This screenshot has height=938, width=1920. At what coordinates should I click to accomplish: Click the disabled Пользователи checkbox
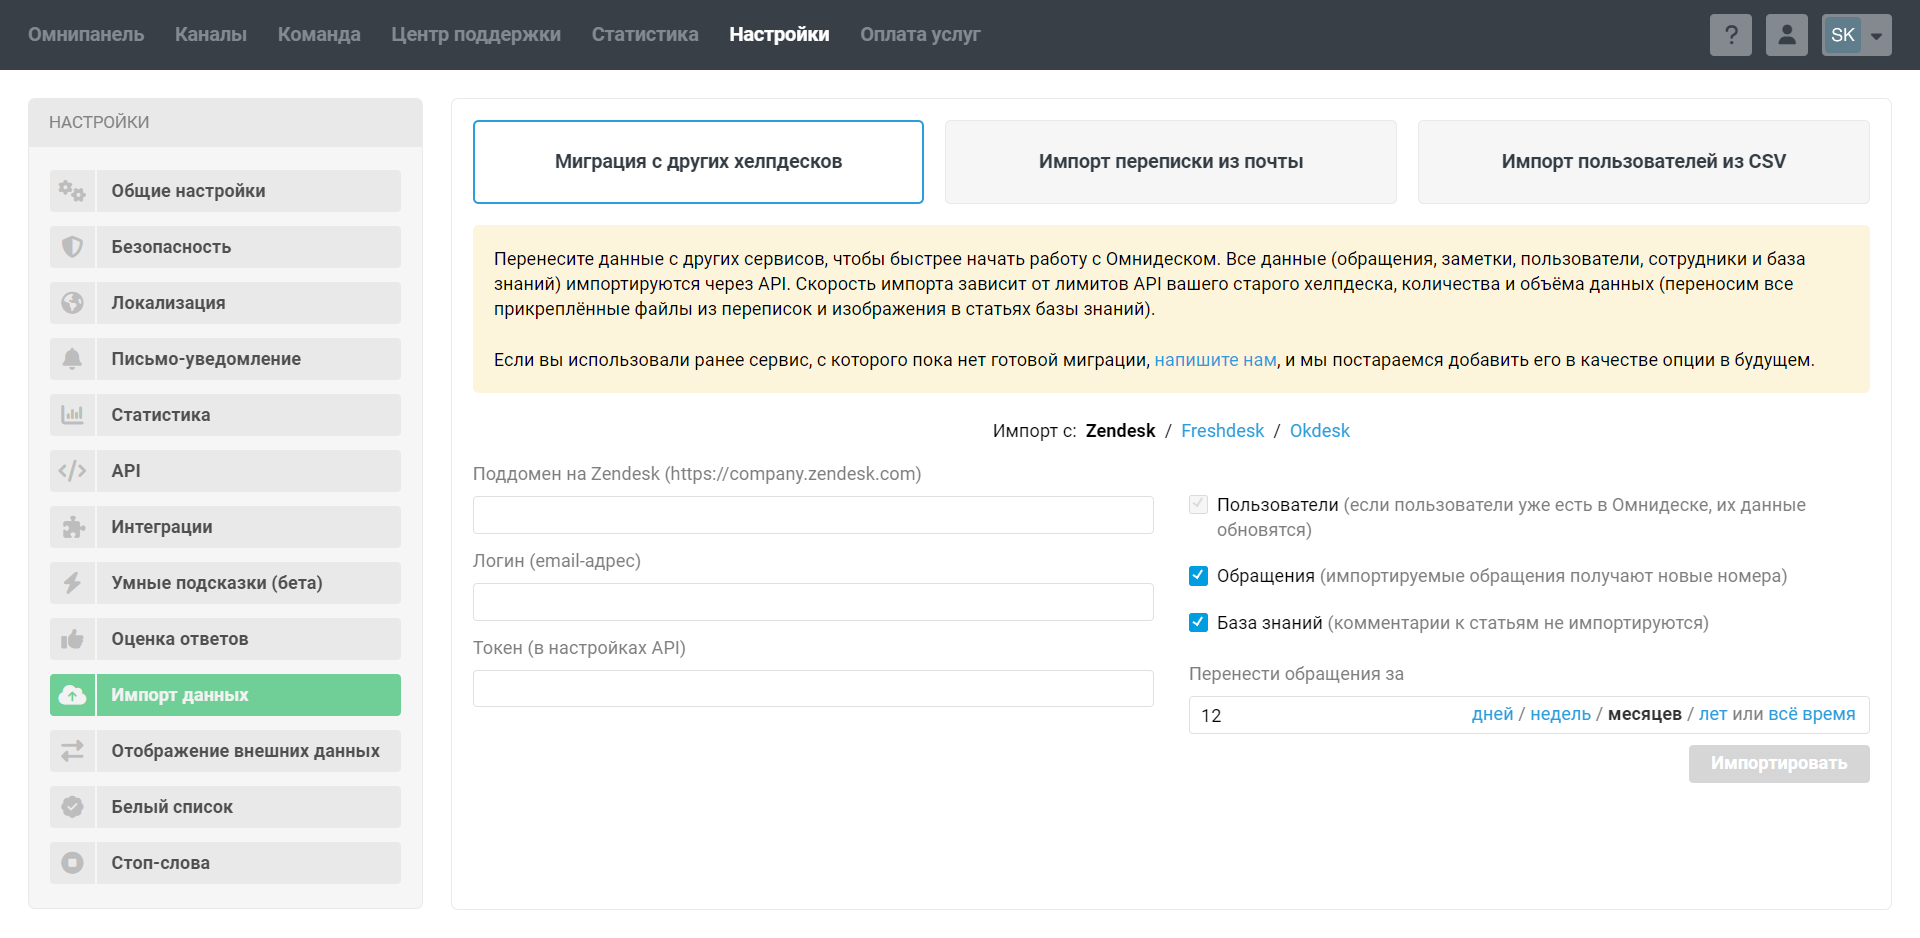[x=1198, y=505]
